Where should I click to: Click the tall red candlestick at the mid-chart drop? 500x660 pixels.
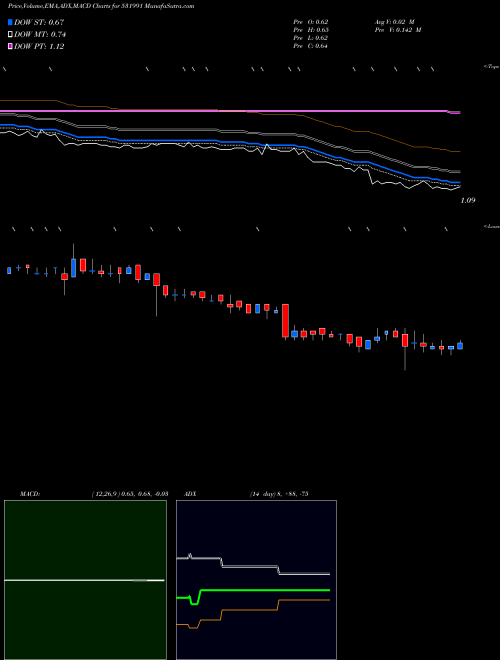[285, 321]
